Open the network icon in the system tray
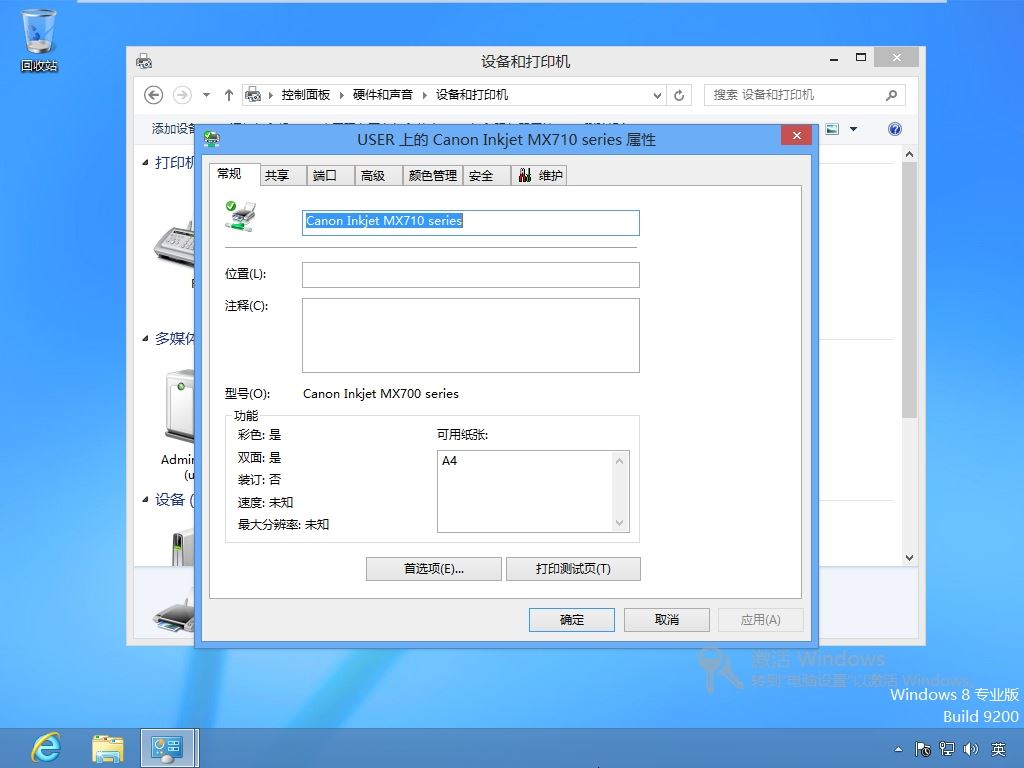 click(x=946, y=749)
